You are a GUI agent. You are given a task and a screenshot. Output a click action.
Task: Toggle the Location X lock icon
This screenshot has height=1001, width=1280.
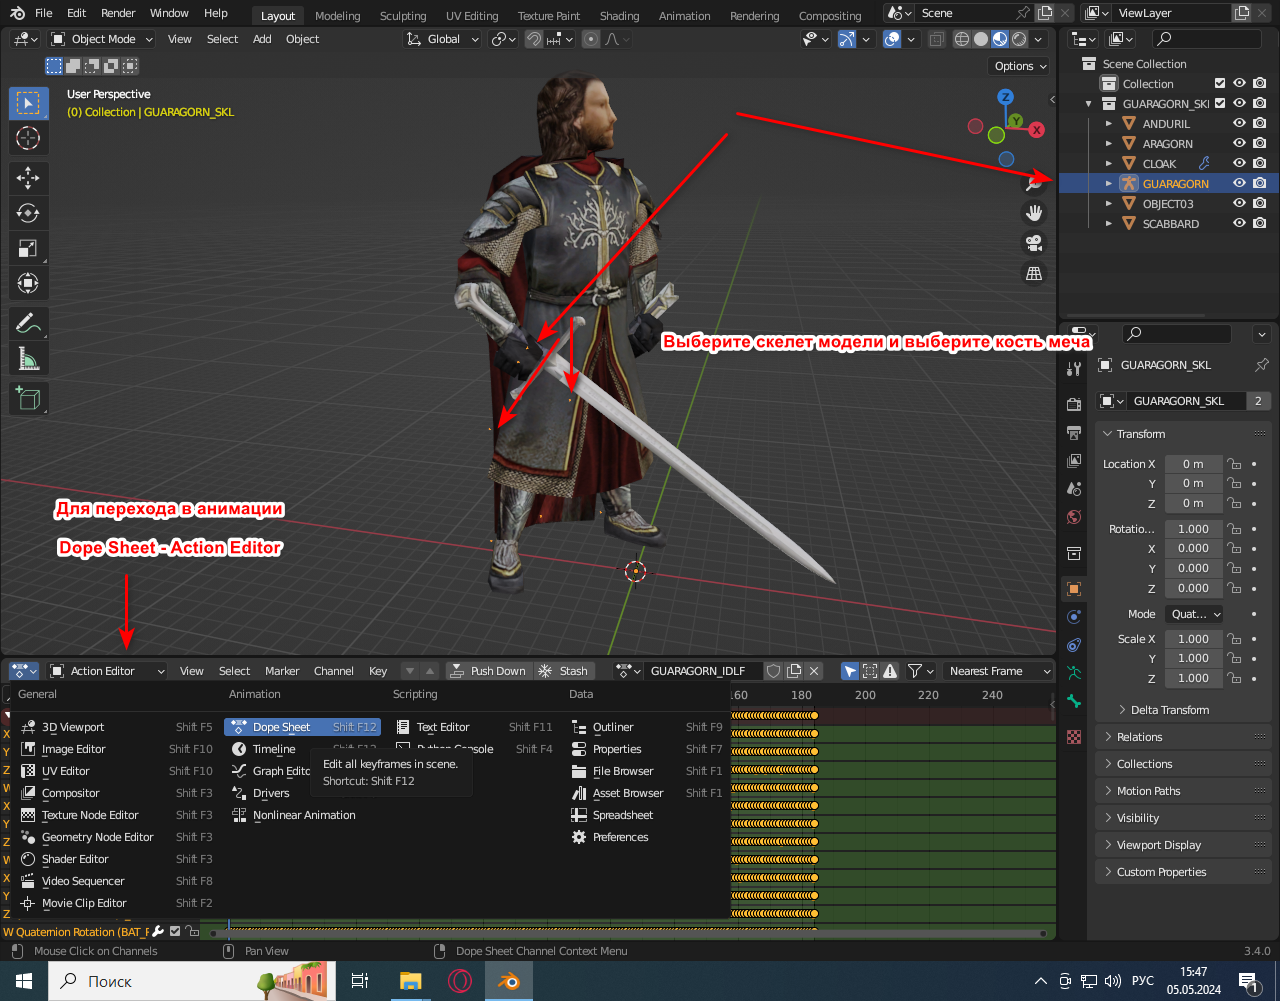pyautogui.click(x=1234, y=464)
